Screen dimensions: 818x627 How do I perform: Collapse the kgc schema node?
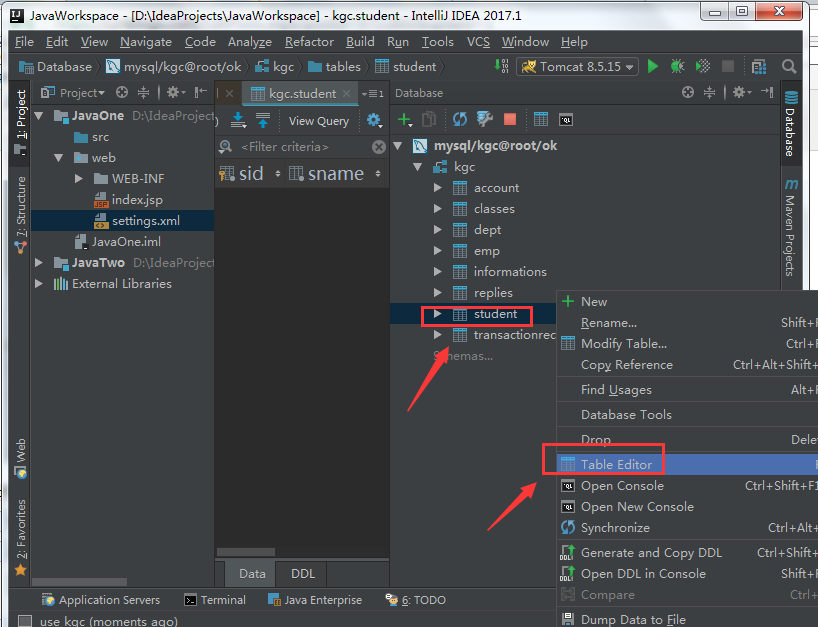(417, 167)
